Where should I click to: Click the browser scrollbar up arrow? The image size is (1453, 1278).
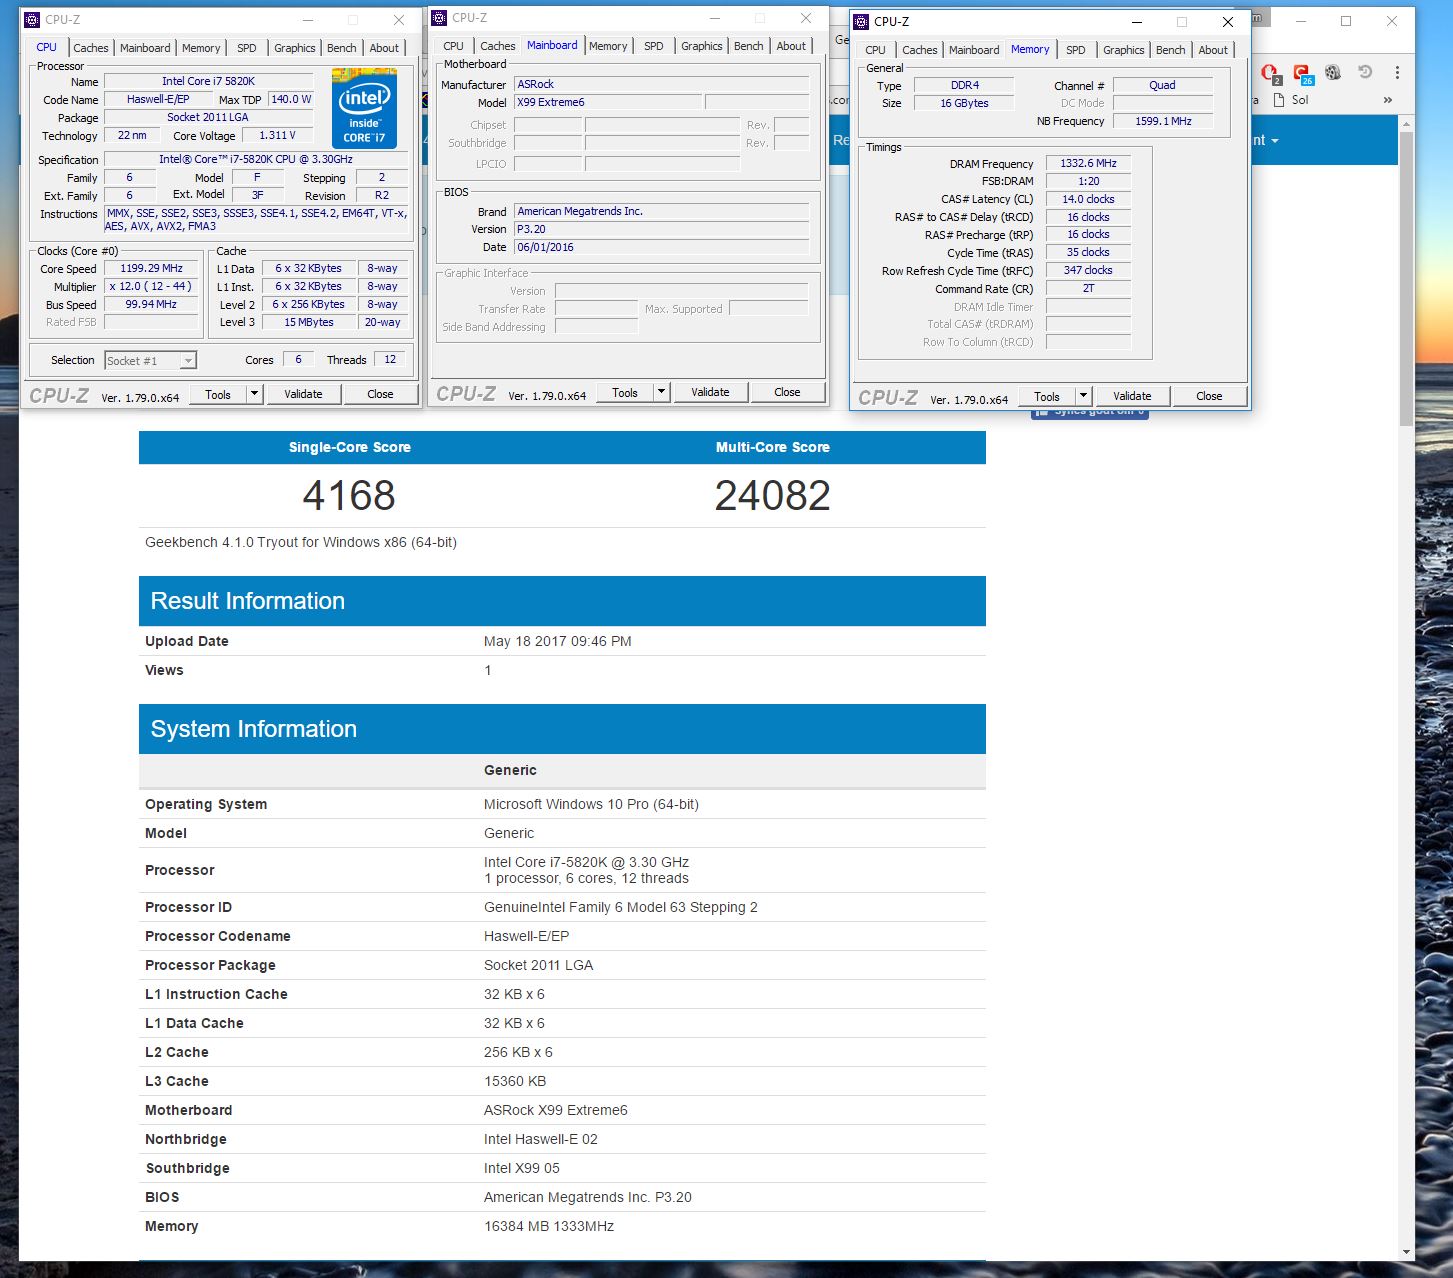coord(1407,124)
